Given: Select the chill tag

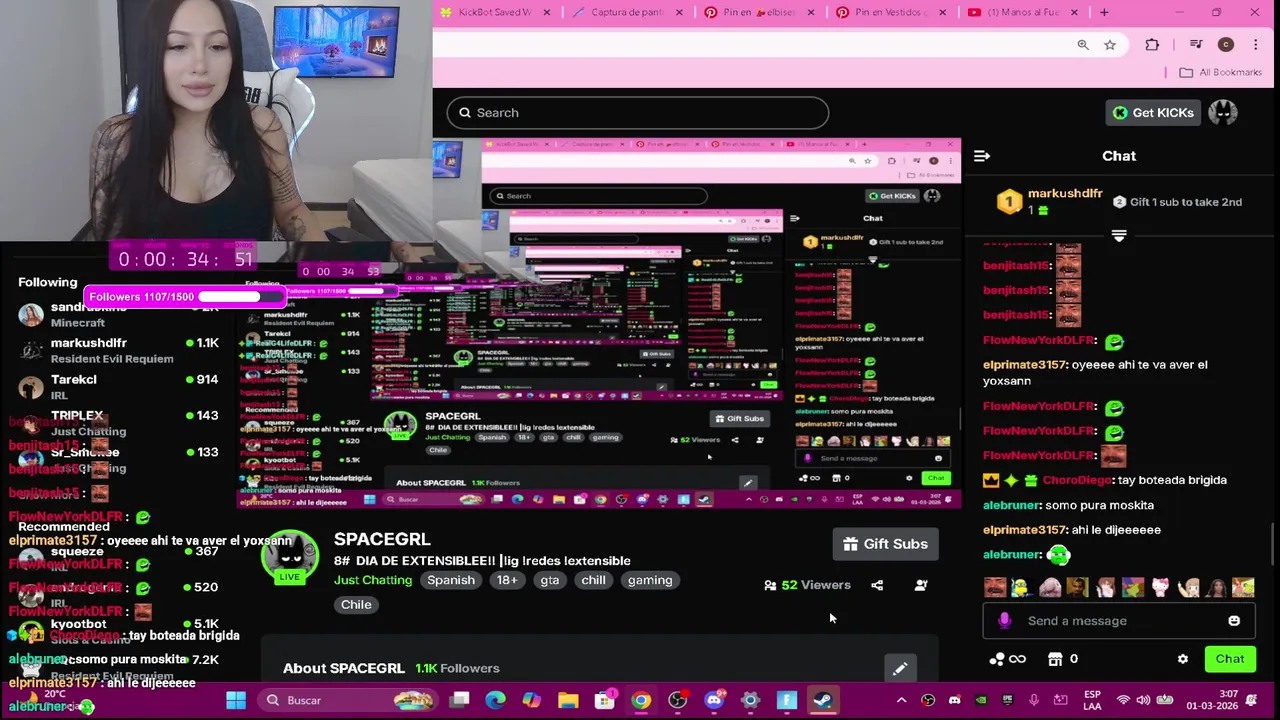Looking at the screenshot, I should (593, 580).
